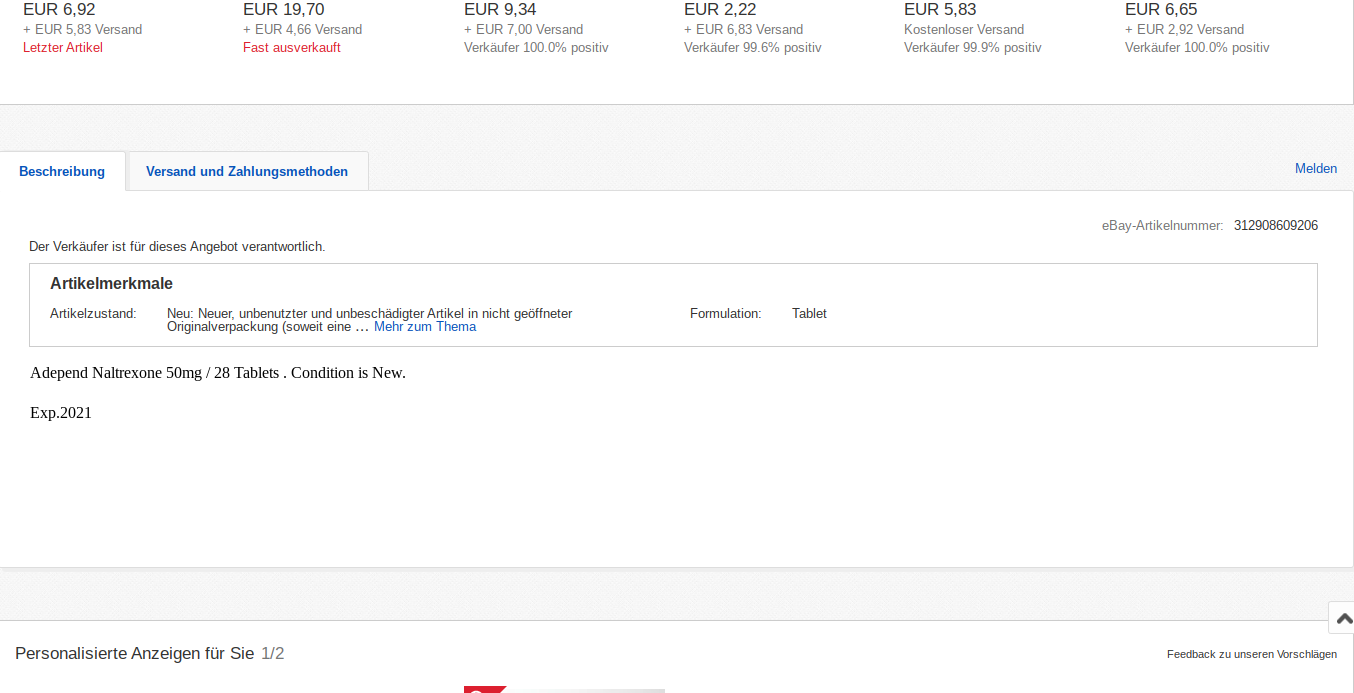Click the Adepend Naltrexone description text
Viewport: 1354px width, 693px height.
[217, 373]
